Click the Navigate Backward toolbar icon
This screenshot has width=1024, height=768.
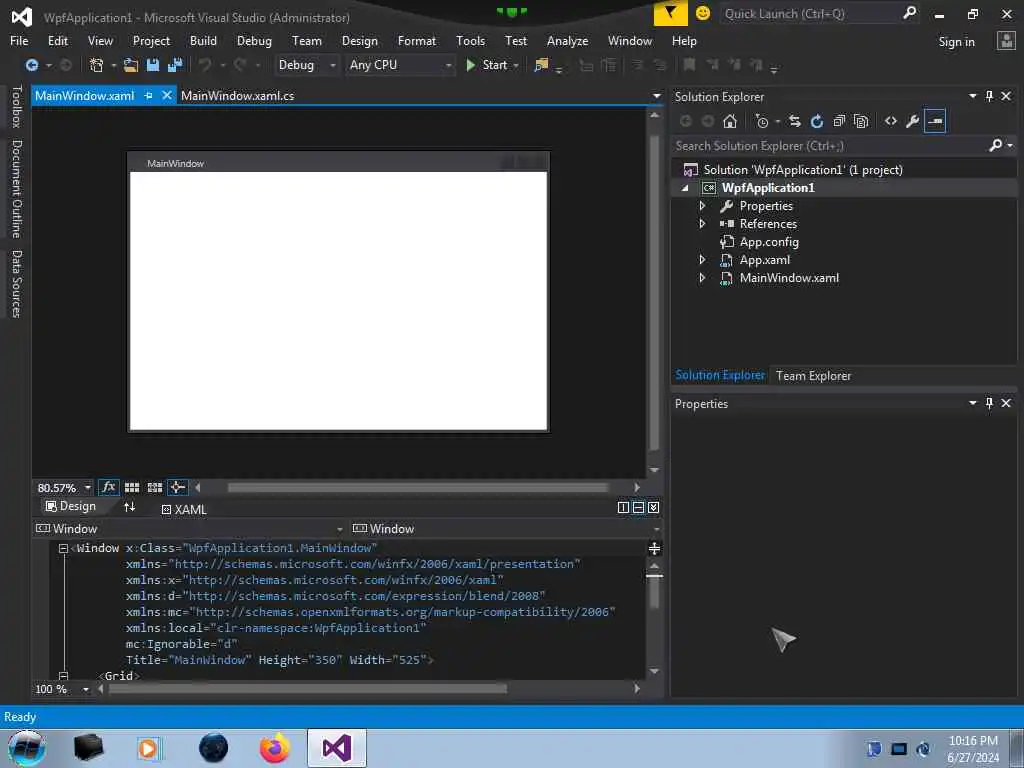tap(31, 65)
